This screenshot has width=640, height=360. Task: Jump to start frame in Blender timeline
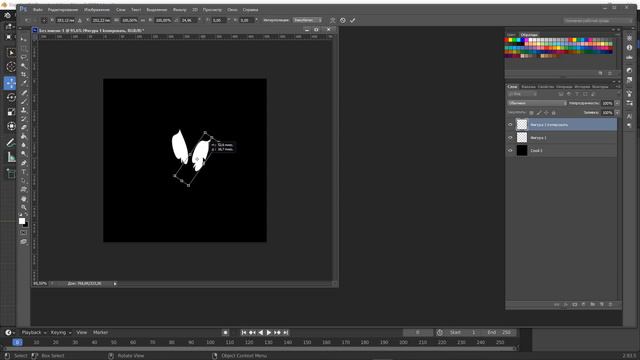point(244,333)
